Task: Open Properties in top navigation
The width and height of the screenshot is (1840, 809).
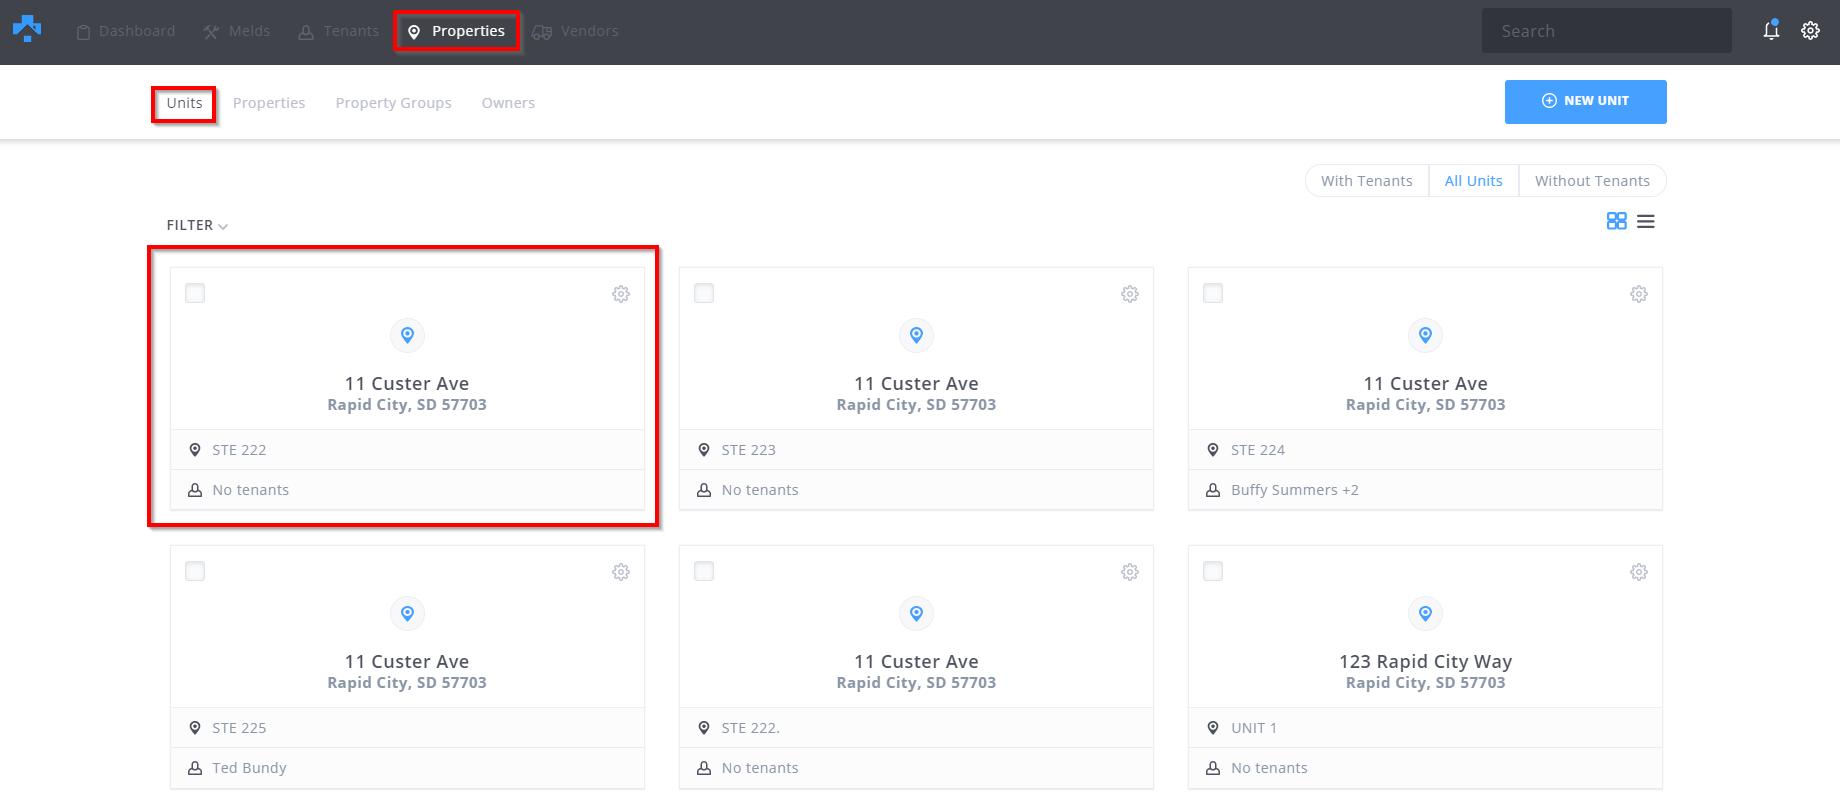Action: 456,31
